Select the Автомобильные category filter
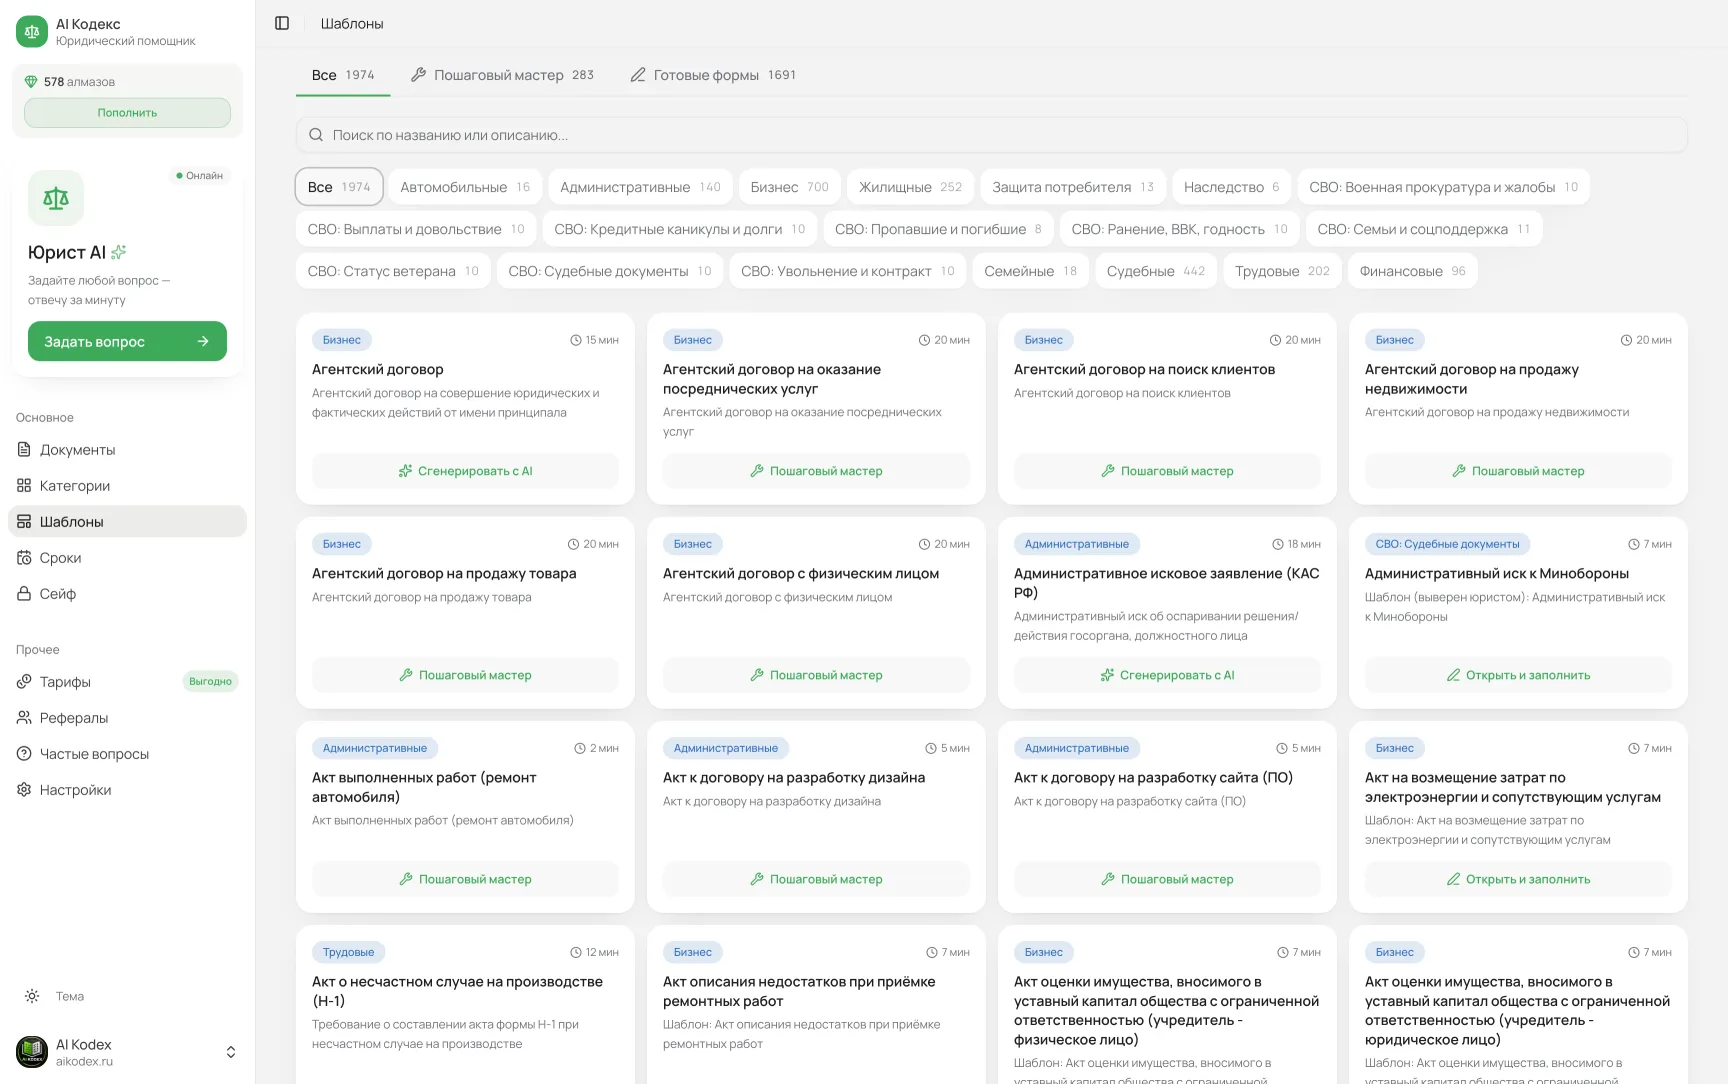The image size is (1728, 1084). [x=465, y=187]
